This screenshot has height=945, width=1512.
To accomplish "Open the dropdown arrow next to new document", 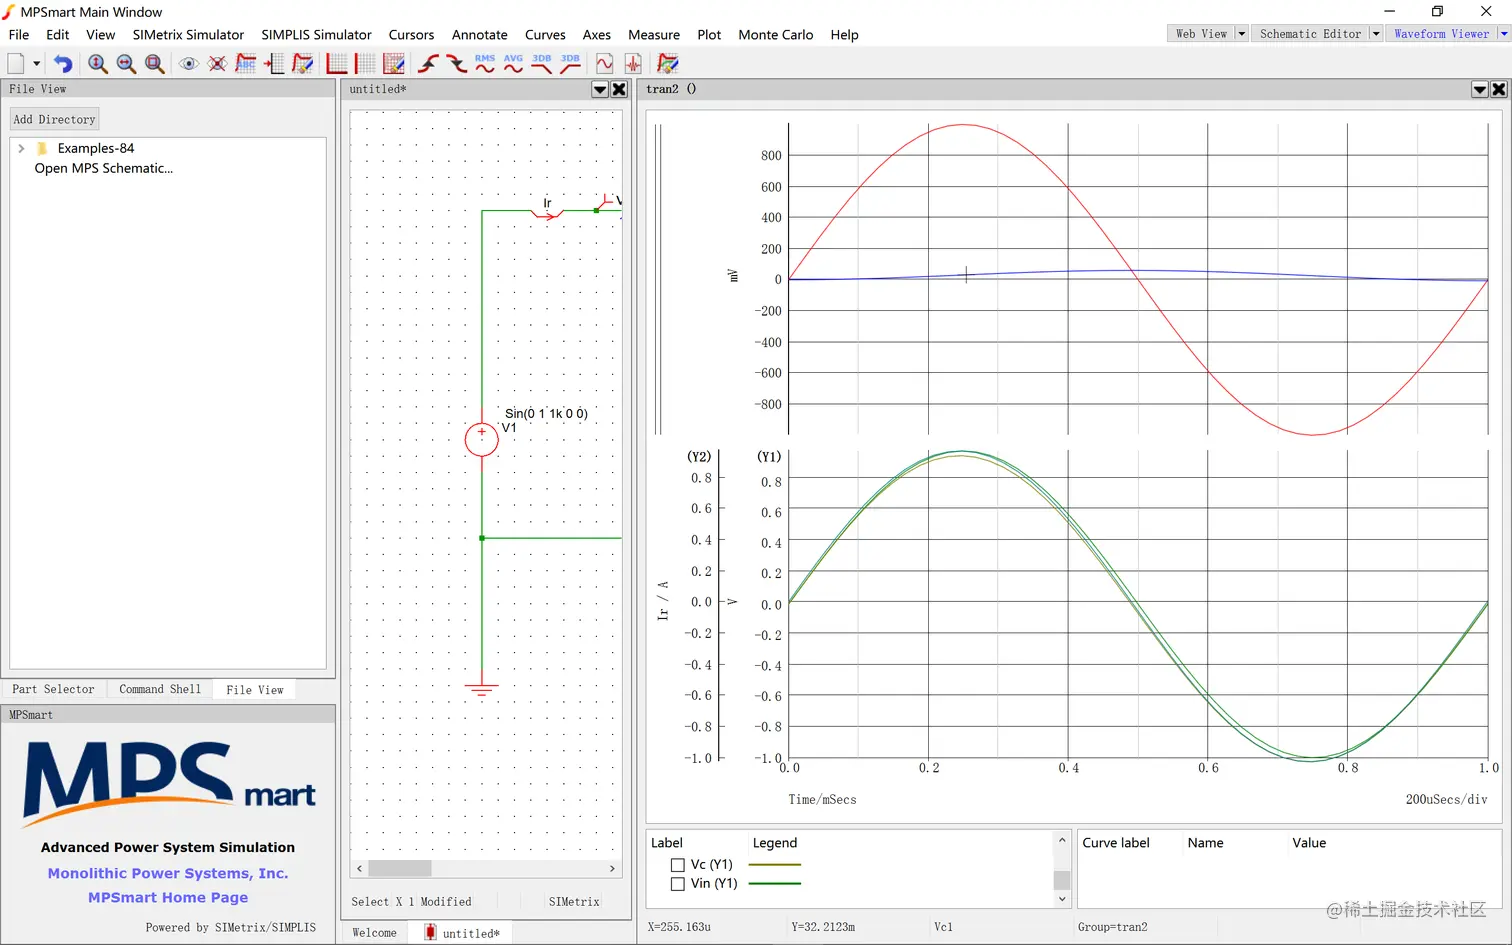I will pos(37,64).
